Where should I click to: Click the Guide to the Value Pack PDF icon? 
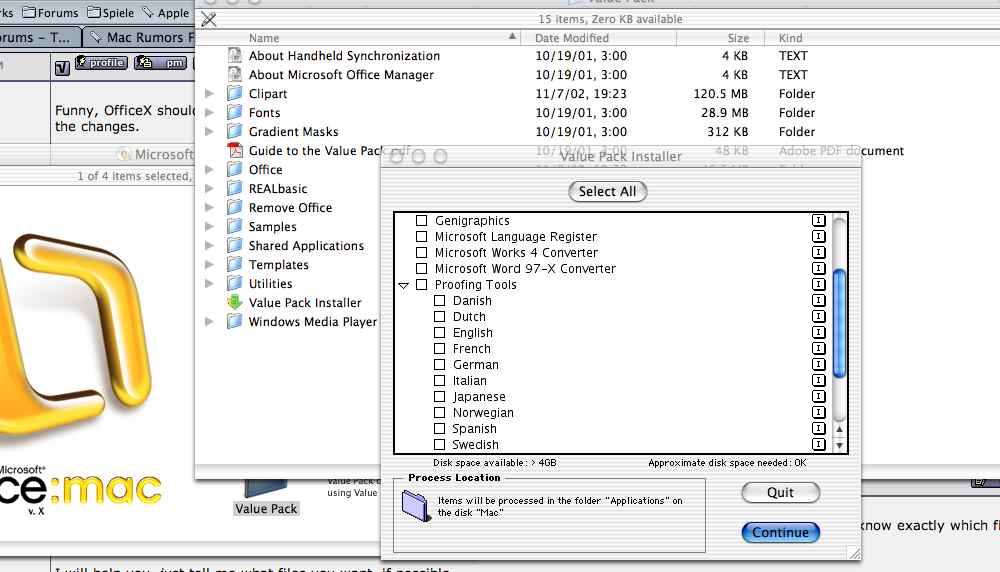tap(235, 150)
